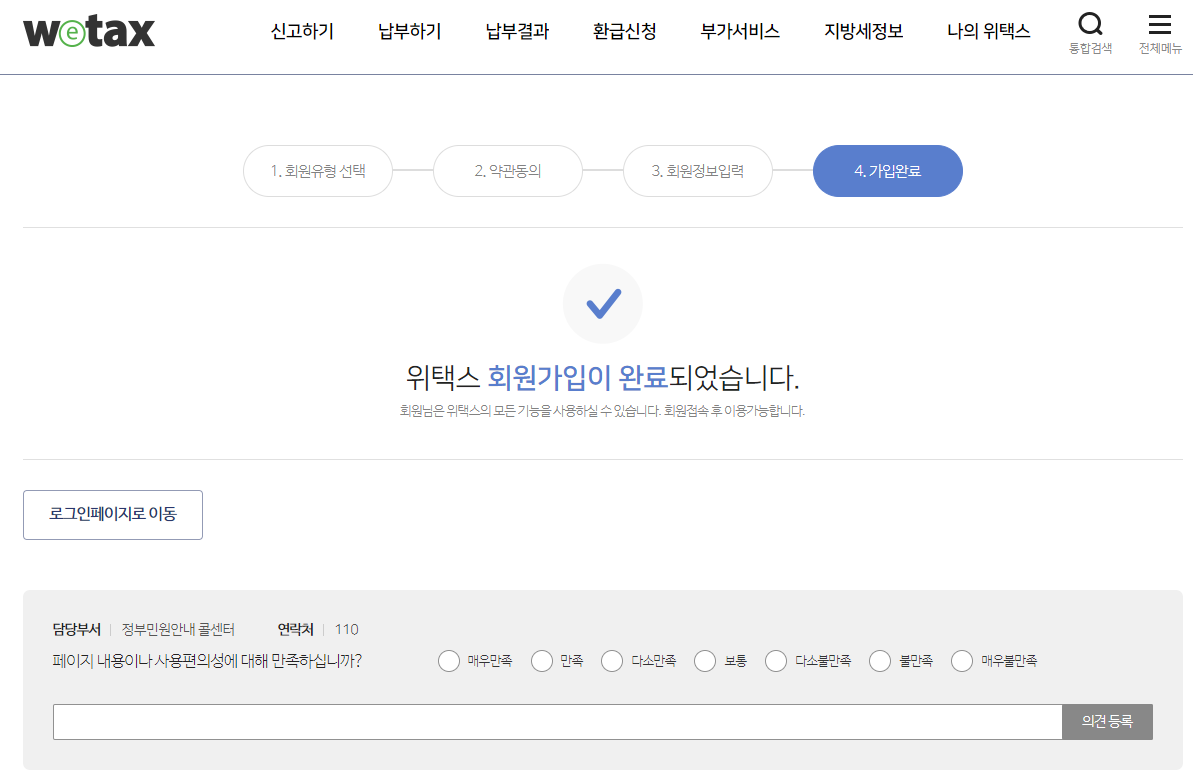Open the 전체메뉴 hamburger menu icon
This screenshot has width=1193, height=779.
[1160, 33]
